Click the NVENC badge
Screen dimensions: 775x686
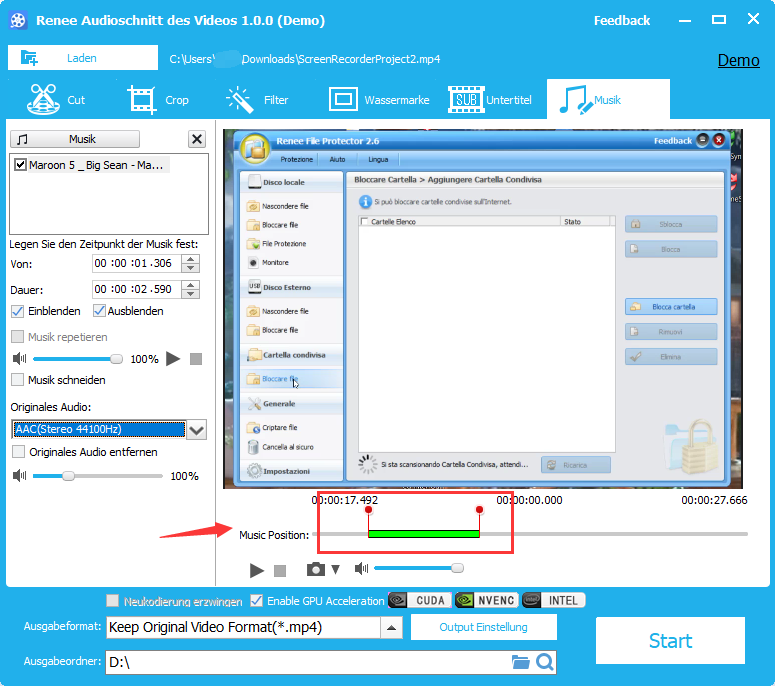tap(487, 600)
